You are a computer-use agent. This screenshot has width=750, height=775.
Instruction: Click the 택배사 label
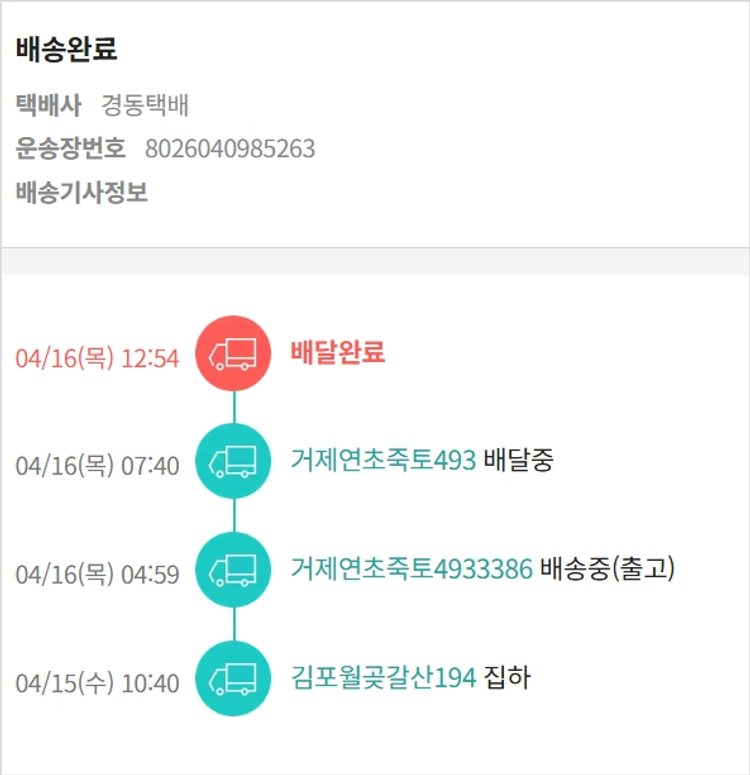(x=48, y=105)
